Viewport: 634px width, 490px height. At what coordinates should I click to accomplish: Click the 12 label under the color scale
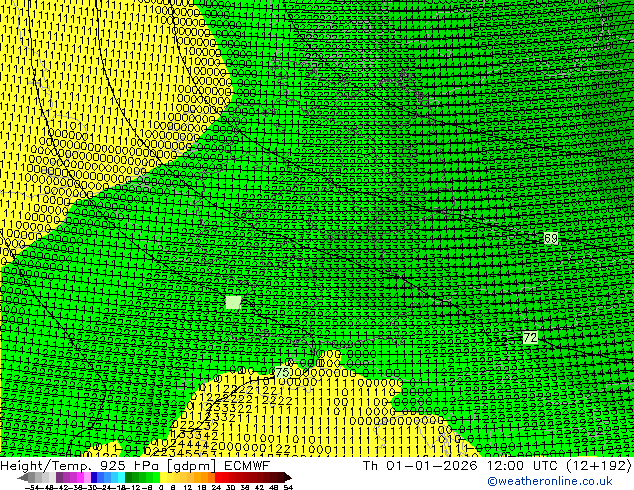(188, 488)
